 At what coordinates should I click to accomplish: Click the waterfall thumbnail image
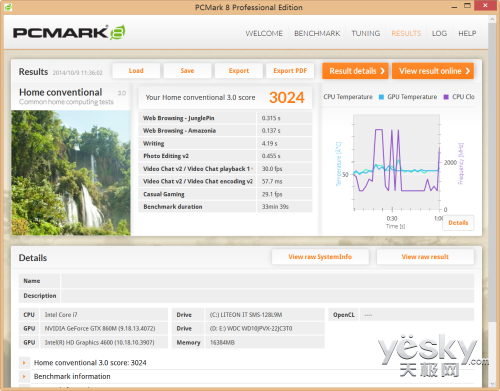[x=71, y=173]
